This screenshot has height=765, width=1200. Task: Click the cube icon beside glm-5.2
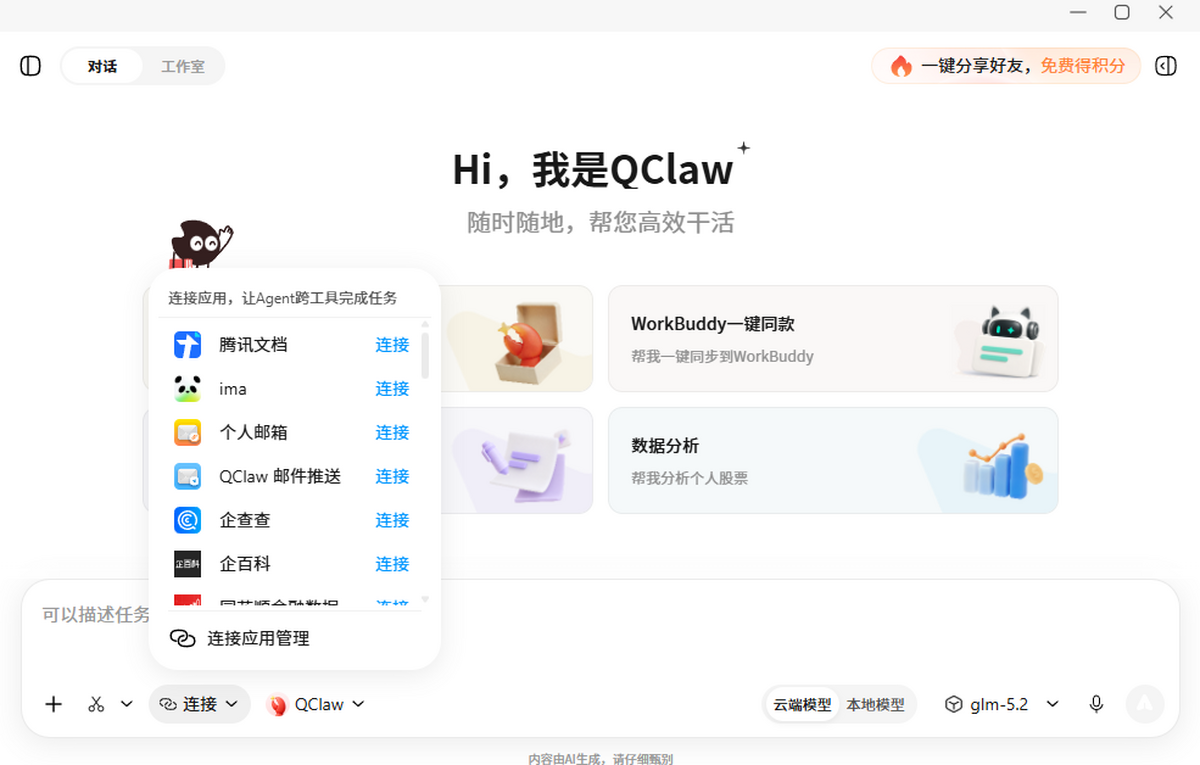click(954, 704)
